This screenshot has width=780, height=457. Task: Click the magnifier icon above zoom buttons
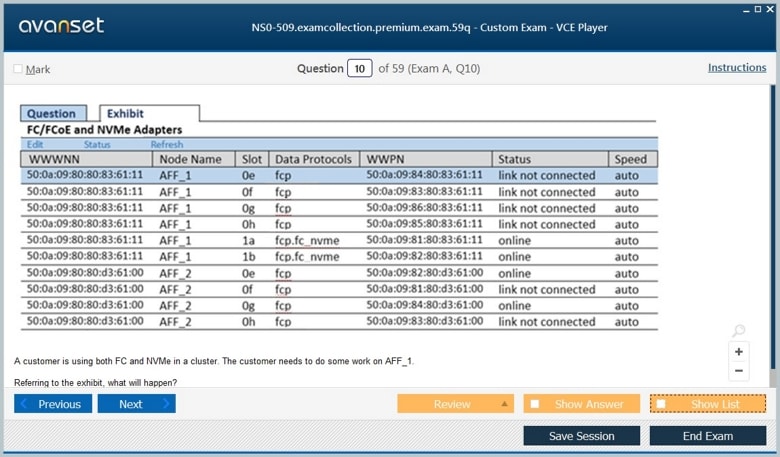739,330
